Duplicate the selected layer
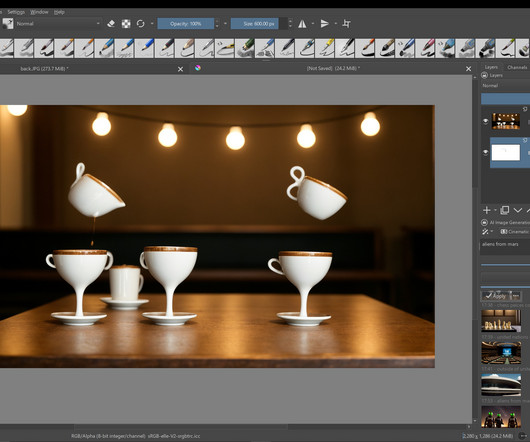The height and width of the screenshot is (442, 530). coord(504,210)
